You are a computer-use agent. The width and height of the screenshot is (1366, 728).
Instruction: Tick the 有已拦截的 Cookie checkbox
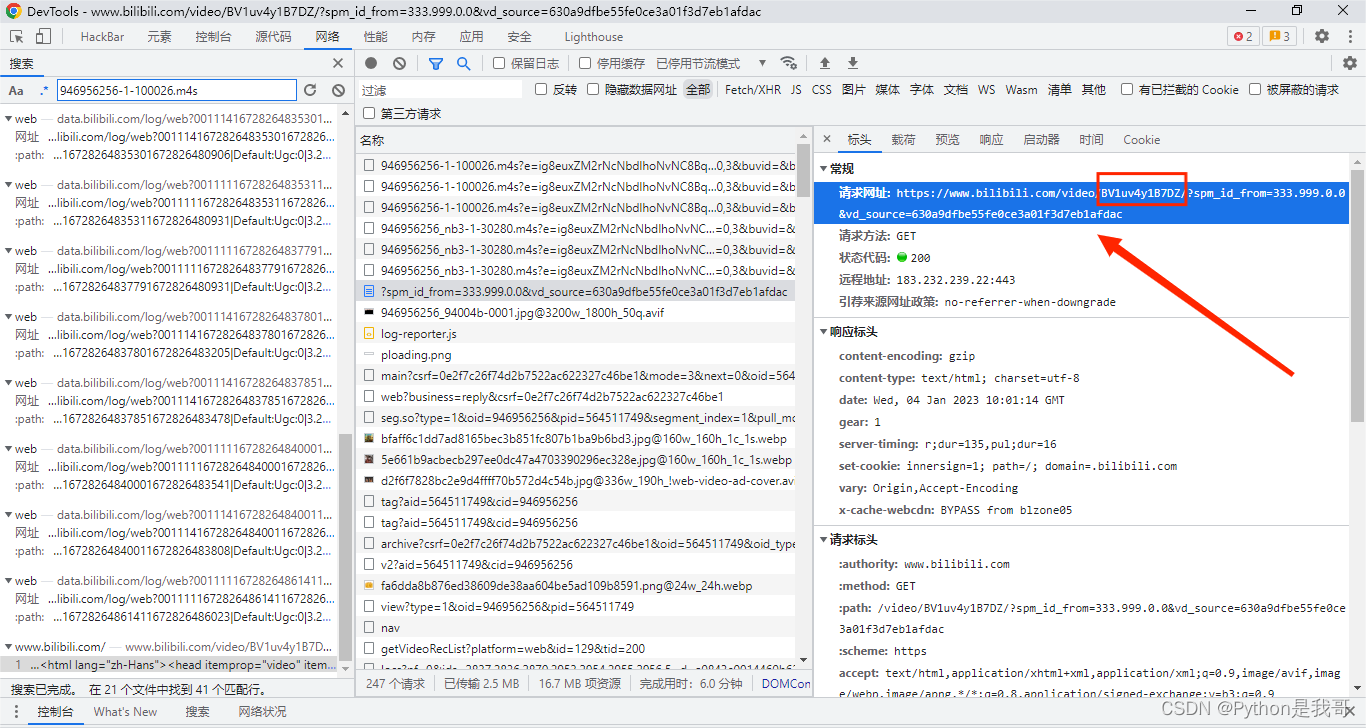[1127, 89]
